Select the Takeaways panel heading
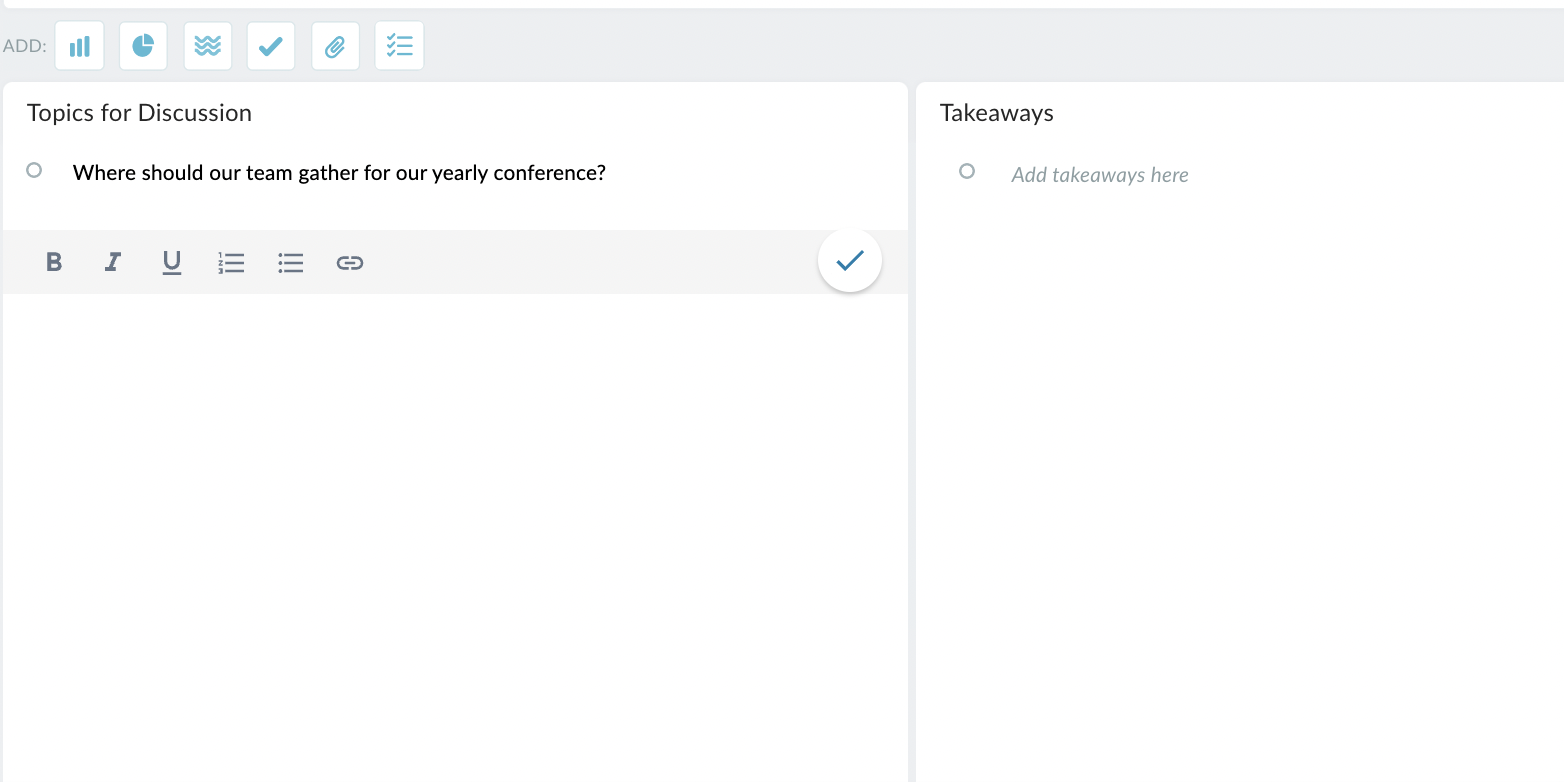The height and width of the screenshot is (782, 1564). click(997, 113)
